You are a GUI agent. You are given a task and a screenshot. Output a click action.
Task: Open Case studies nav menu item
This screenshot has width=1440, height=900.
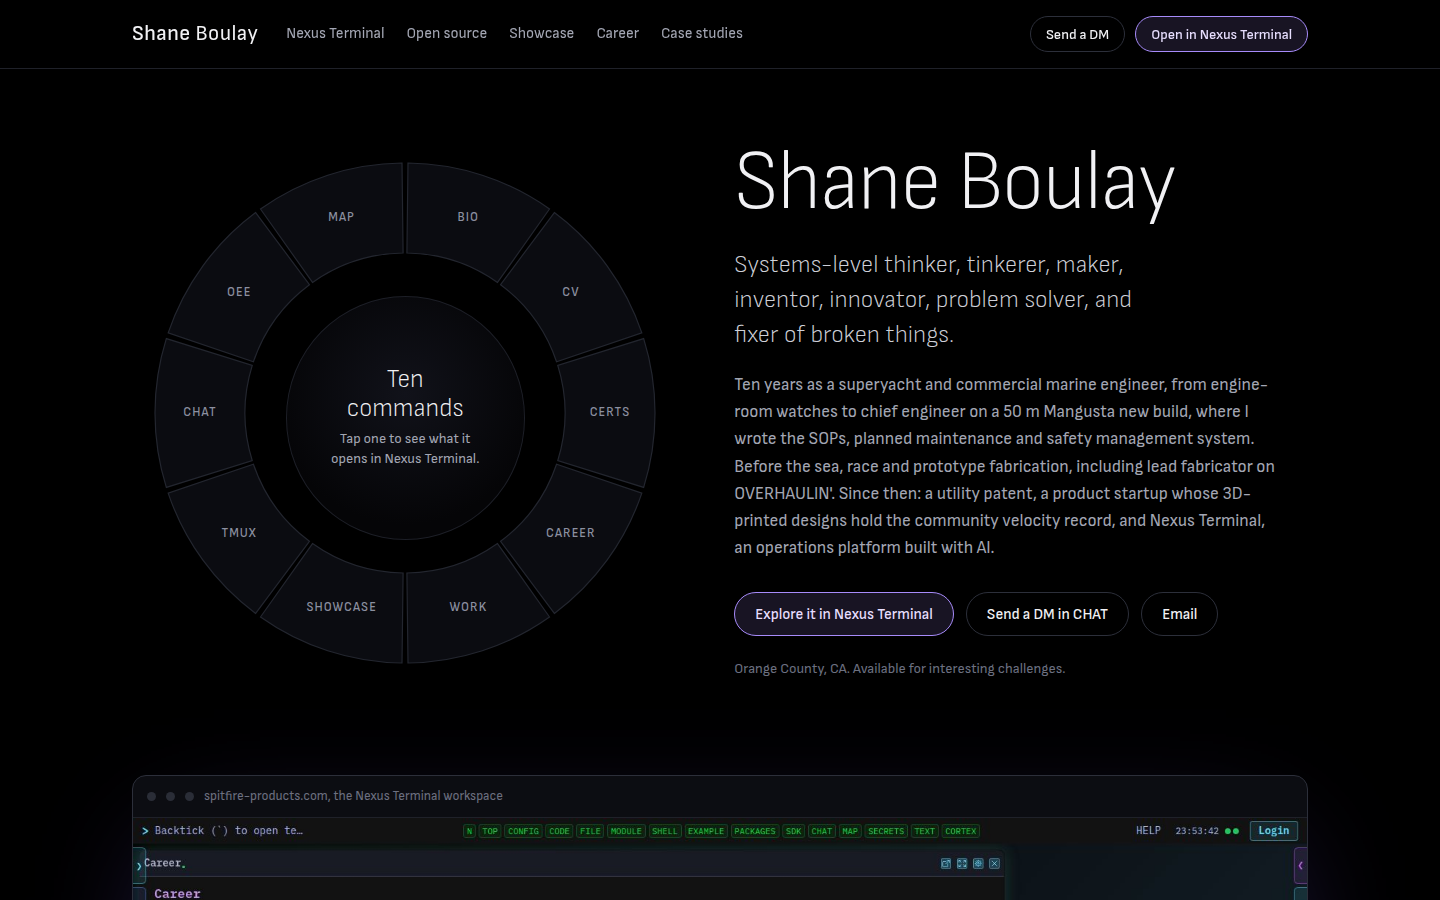click(x=702, y=33)
